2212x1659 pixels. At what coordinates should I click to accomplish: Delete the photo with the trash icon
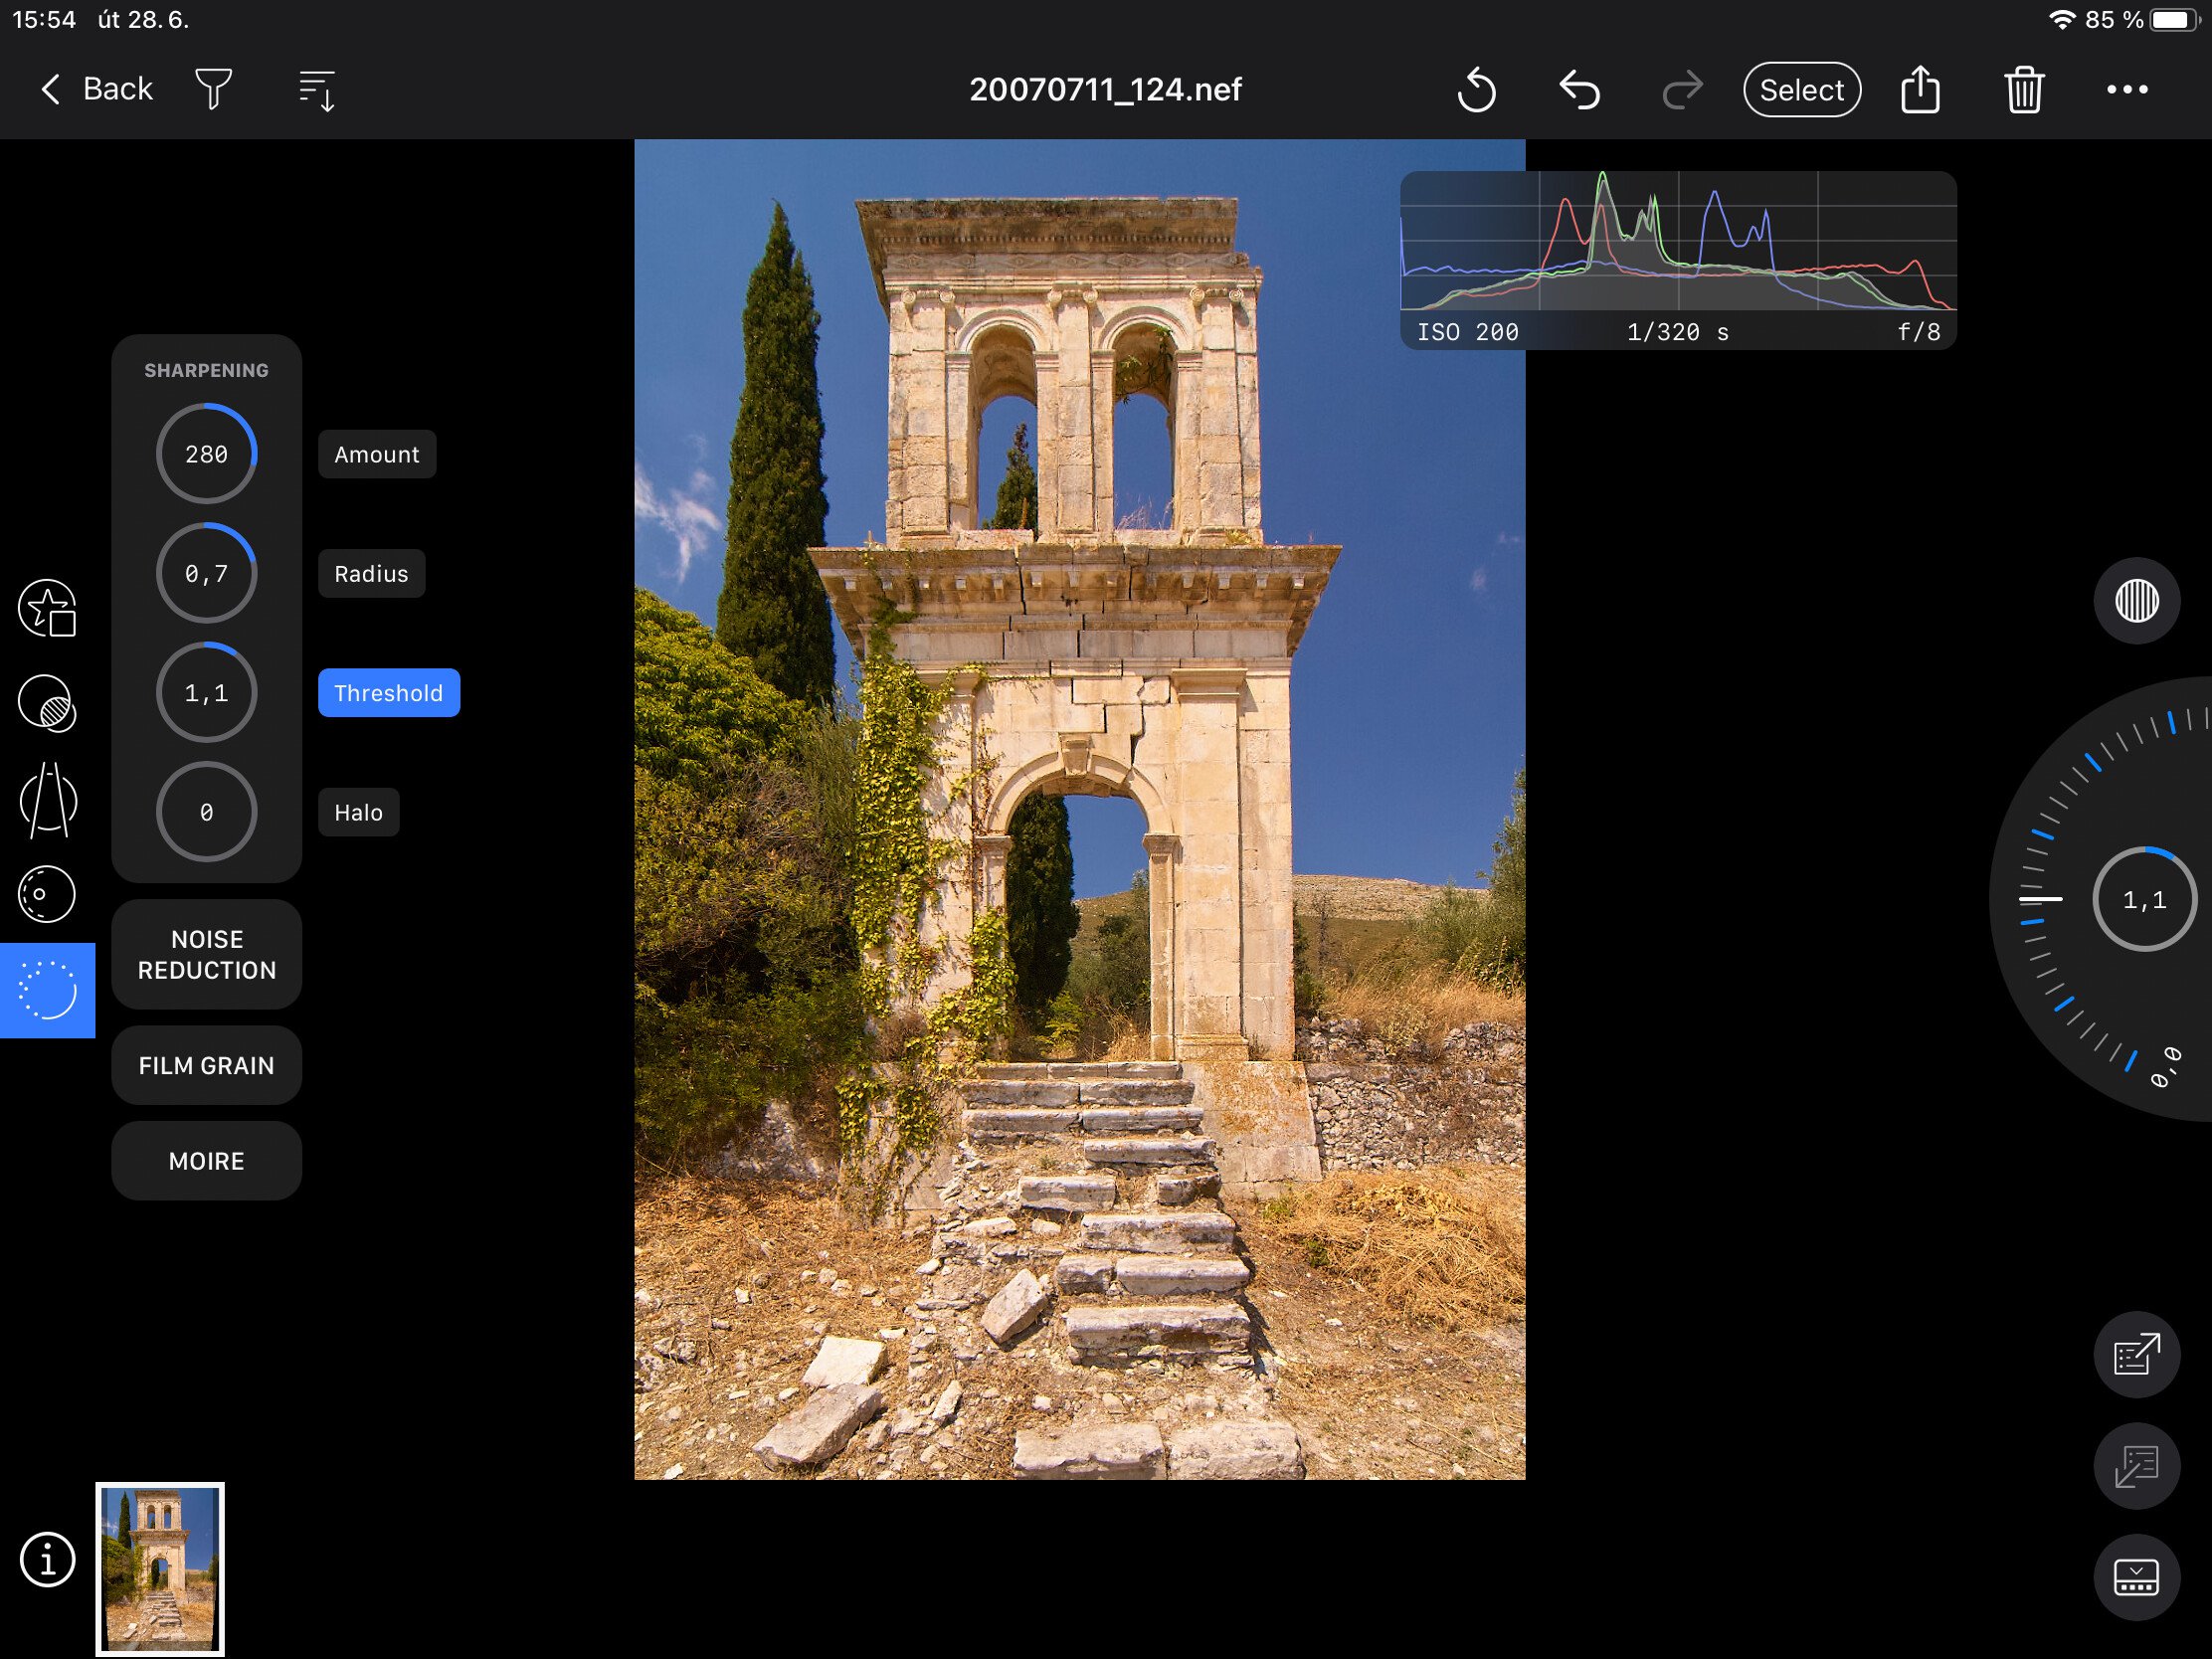coord(2024,89)
